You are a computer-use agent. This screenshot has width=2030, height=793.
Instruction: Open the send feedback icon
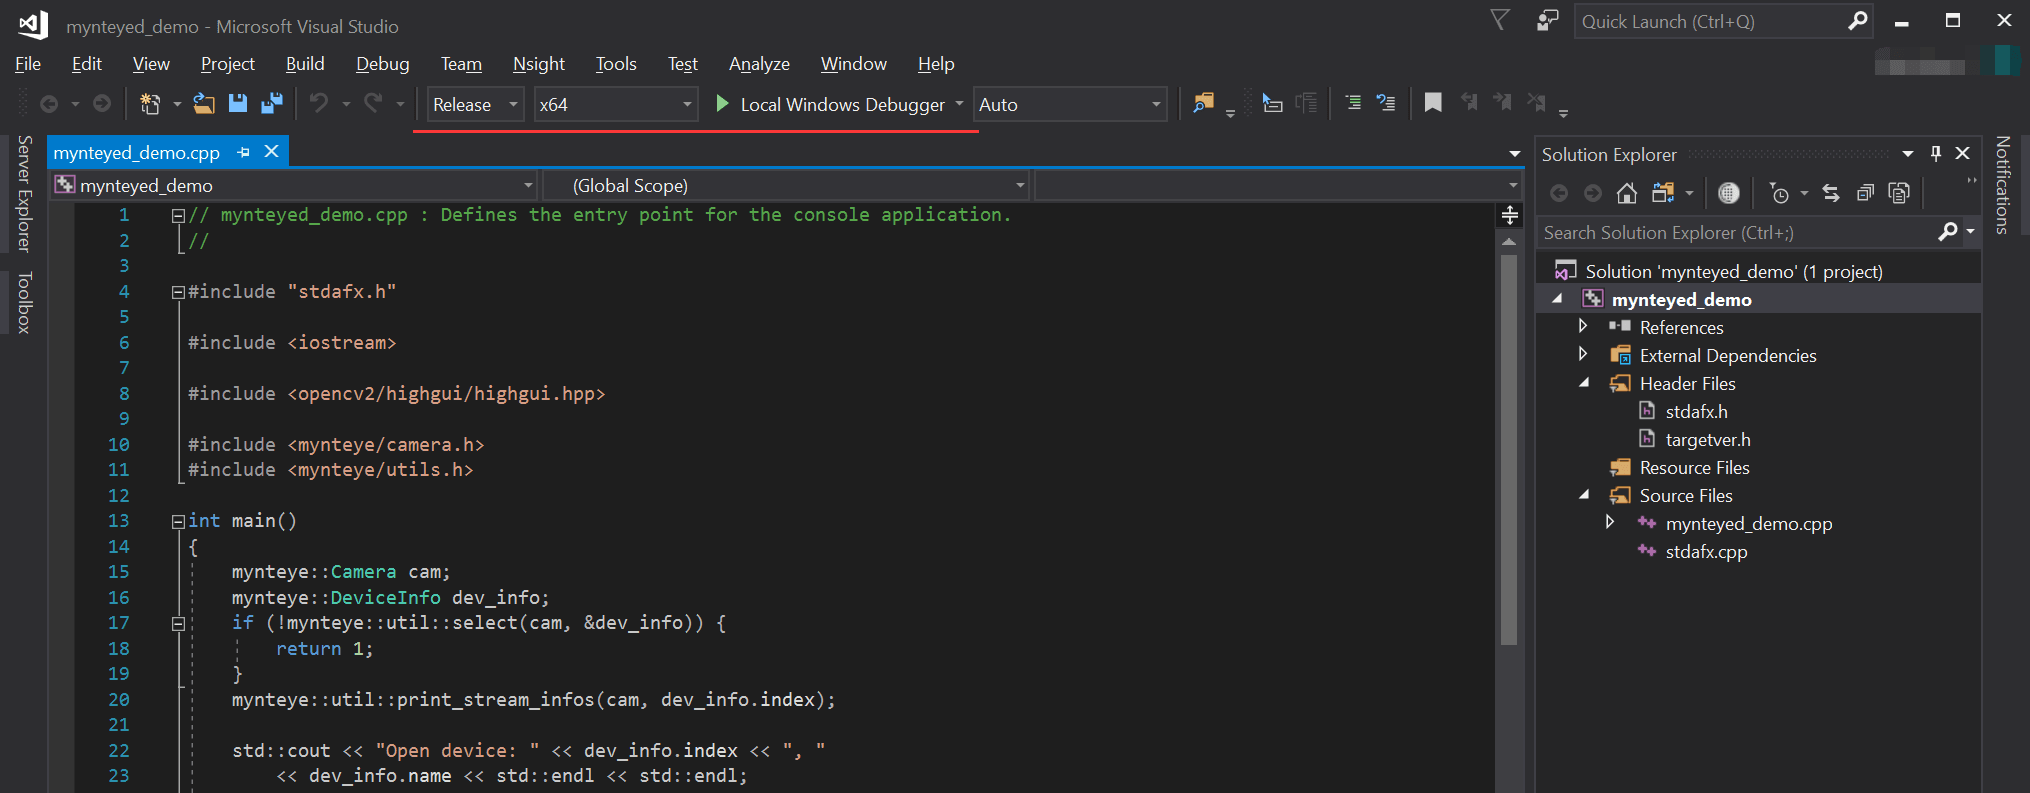tap(1547, 20)
